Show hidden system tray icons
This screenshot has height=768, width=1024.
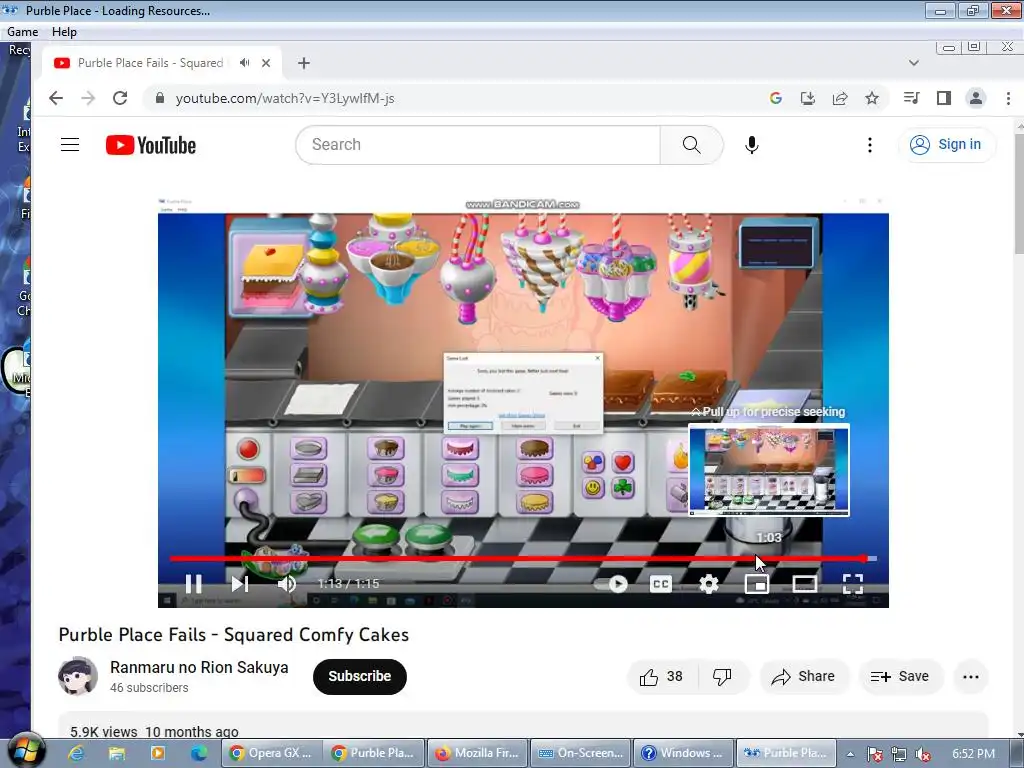[850, 754]
